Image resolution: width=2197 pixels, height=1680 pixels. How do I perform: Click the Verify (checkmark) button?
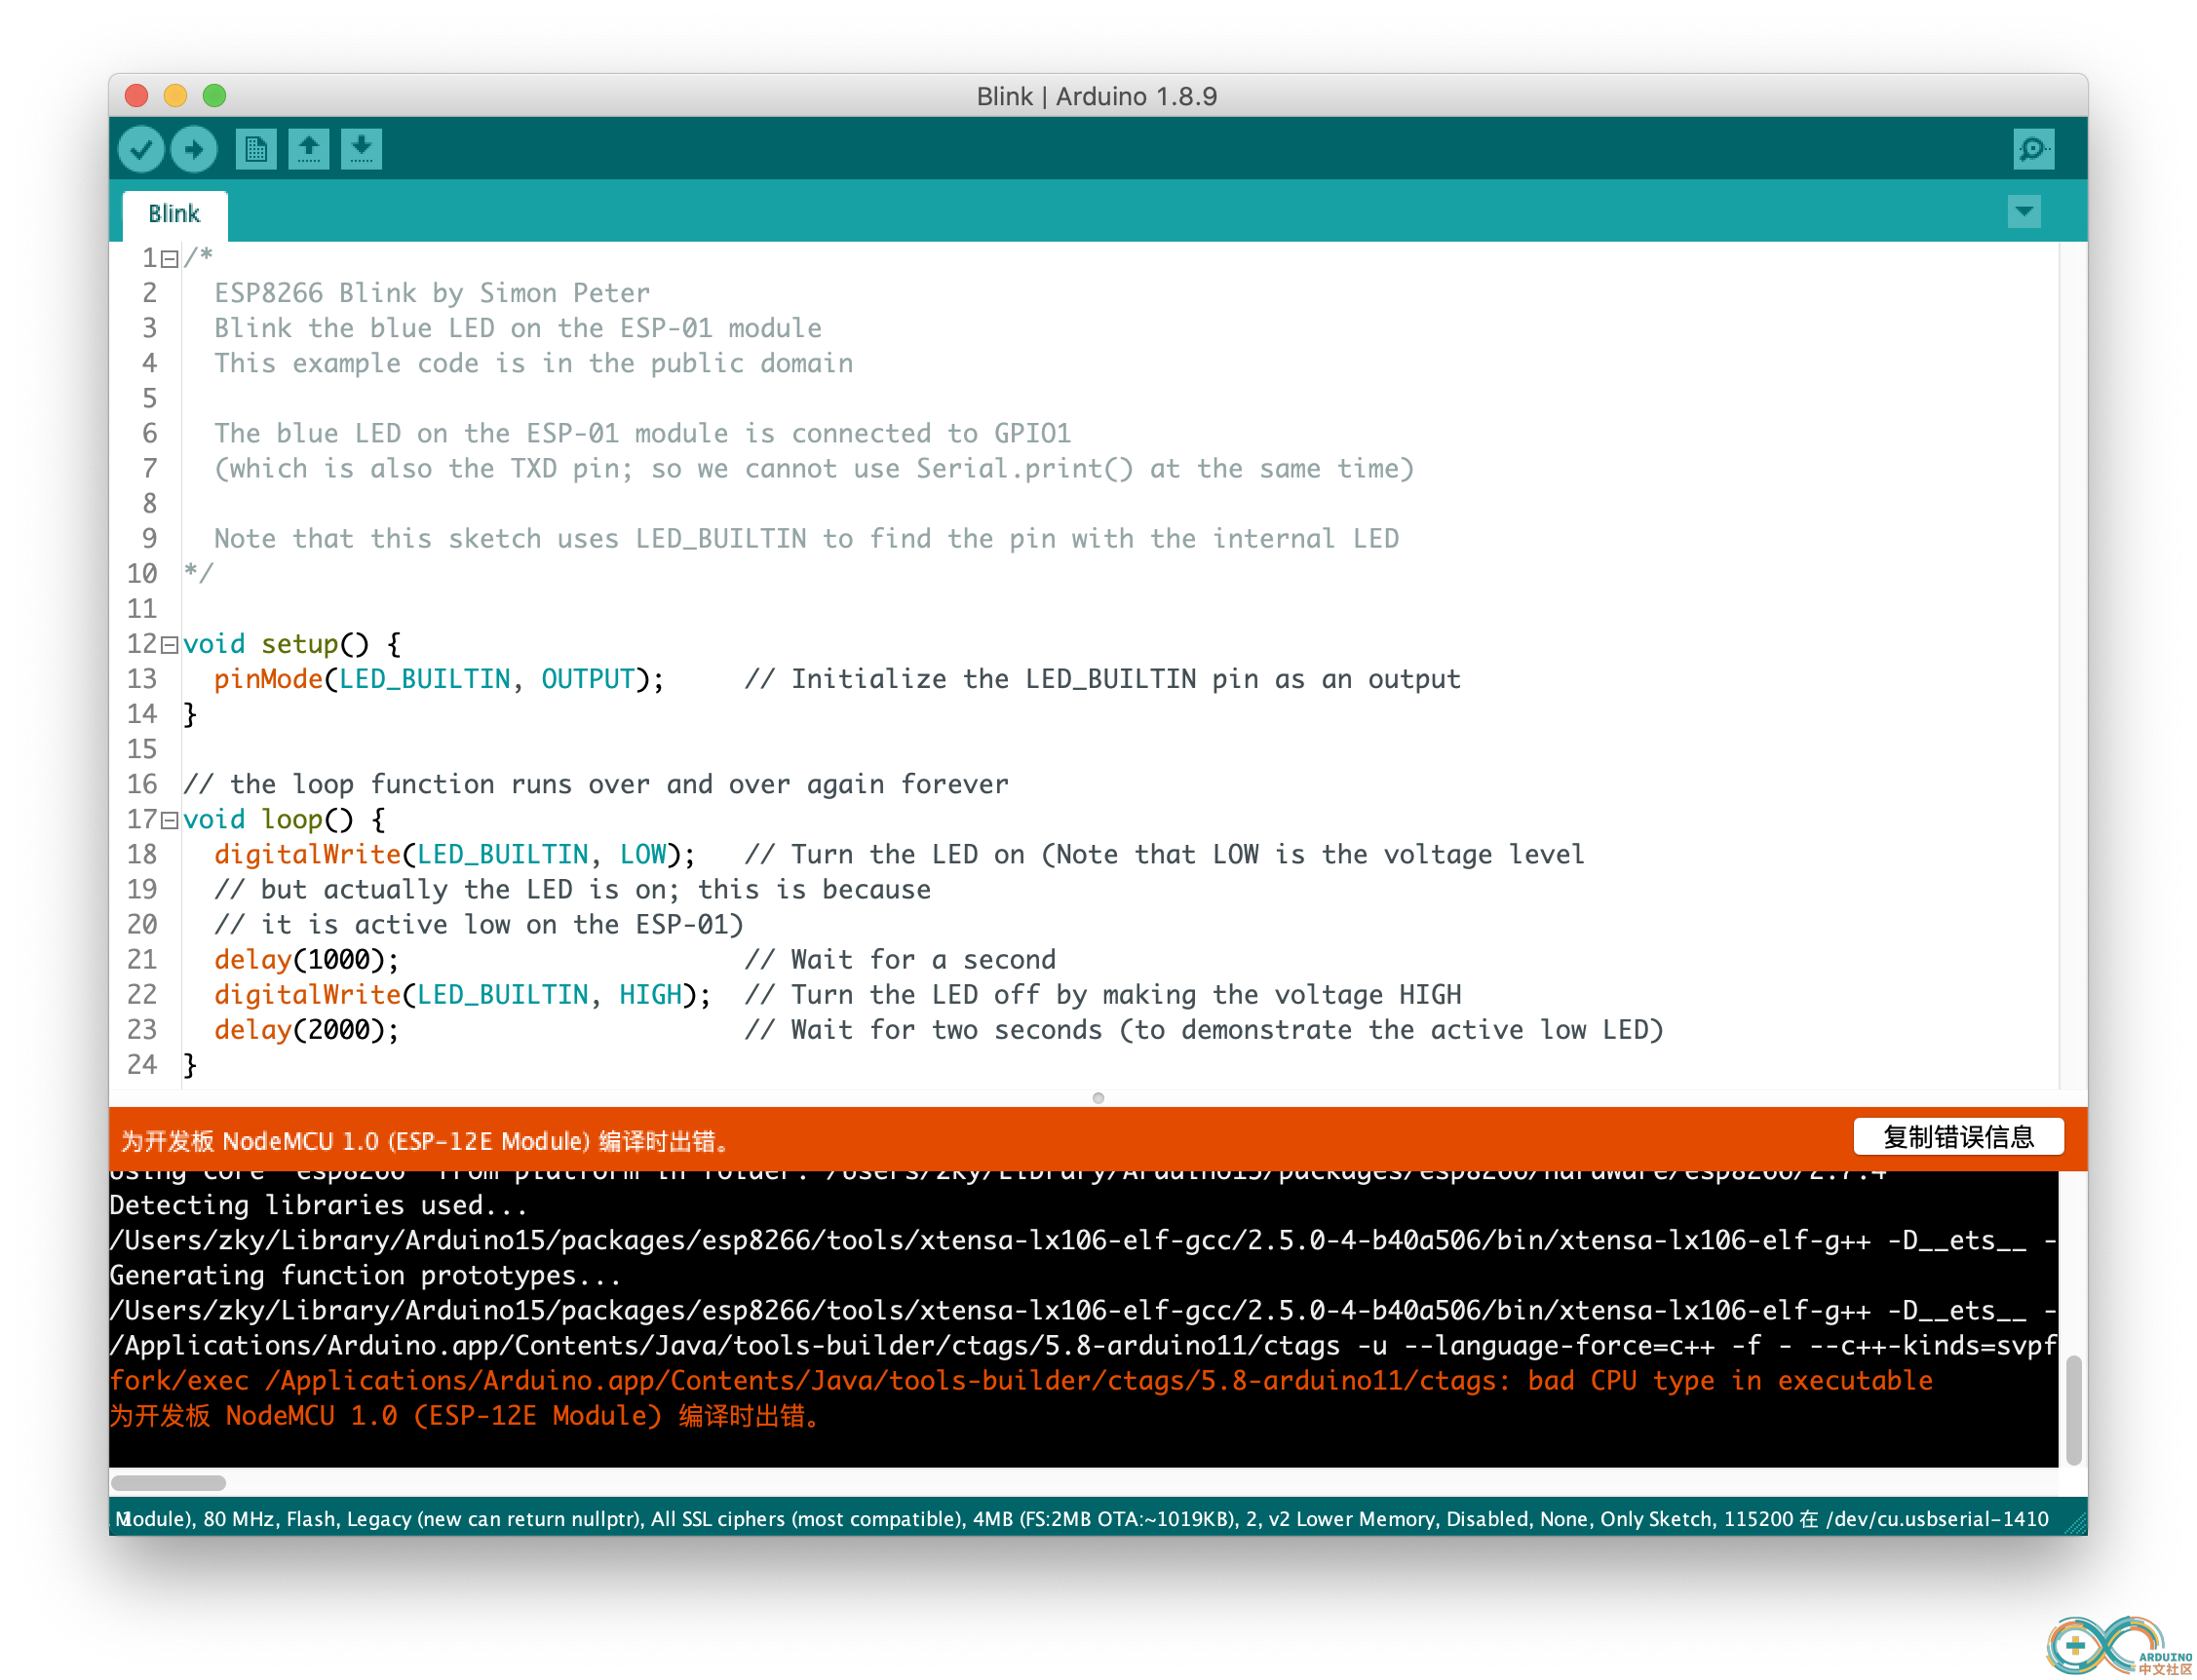pyautogui.click(x=141, y=150)
